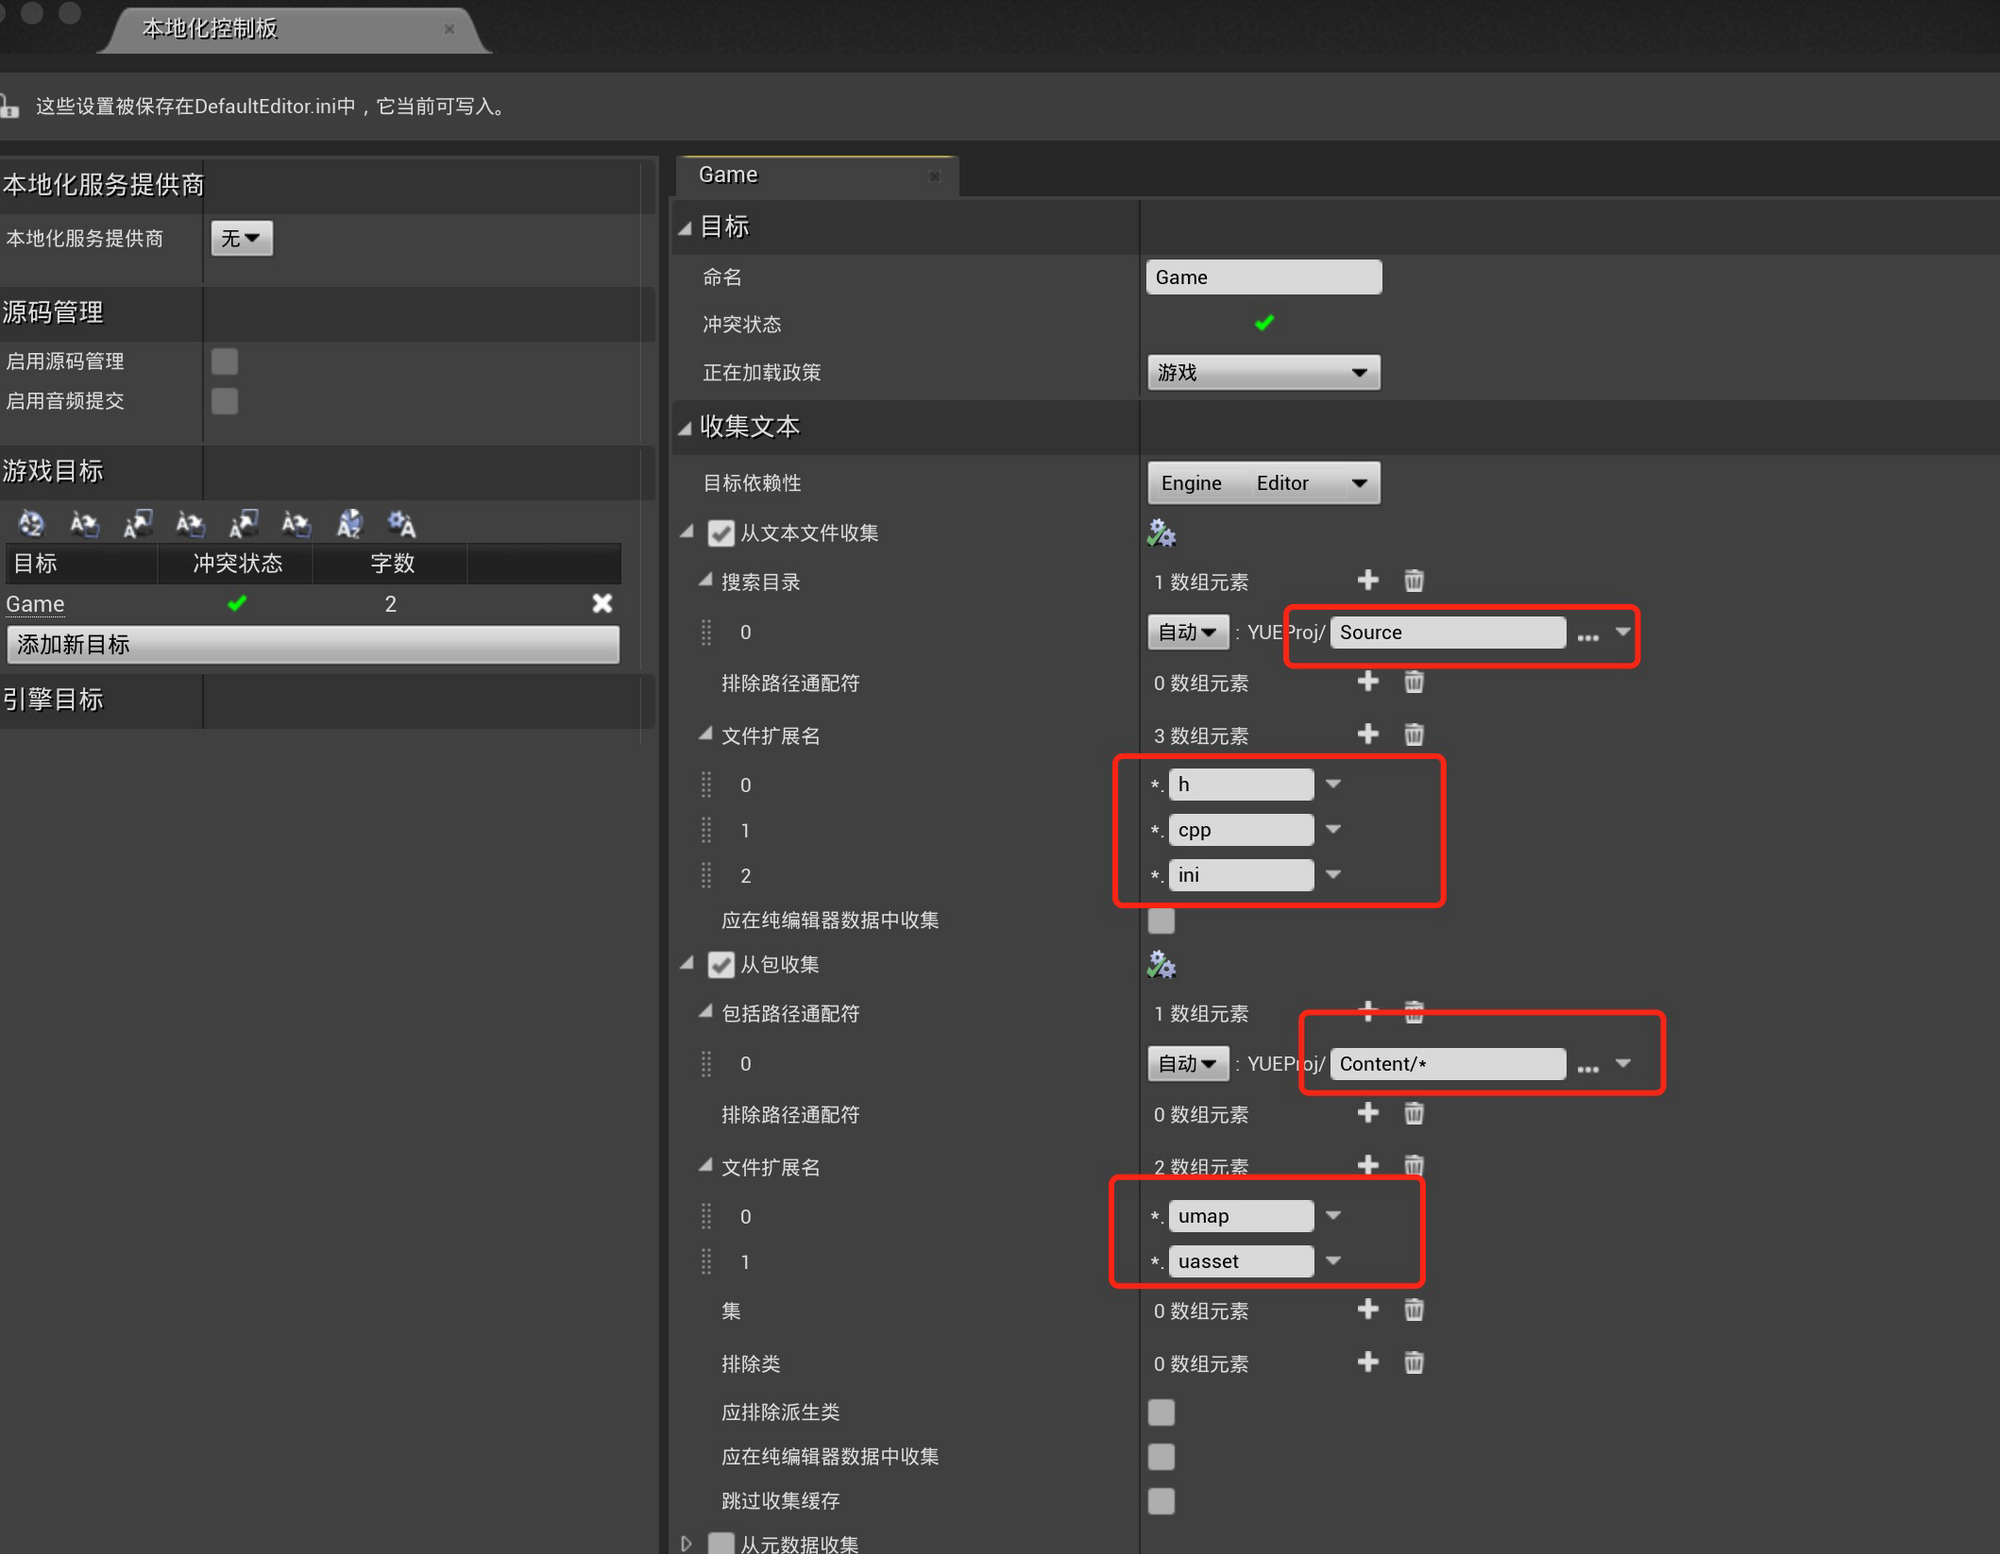
Task: Enable 应排除派生类 checkbox
Action: tap(1161, 1412)
